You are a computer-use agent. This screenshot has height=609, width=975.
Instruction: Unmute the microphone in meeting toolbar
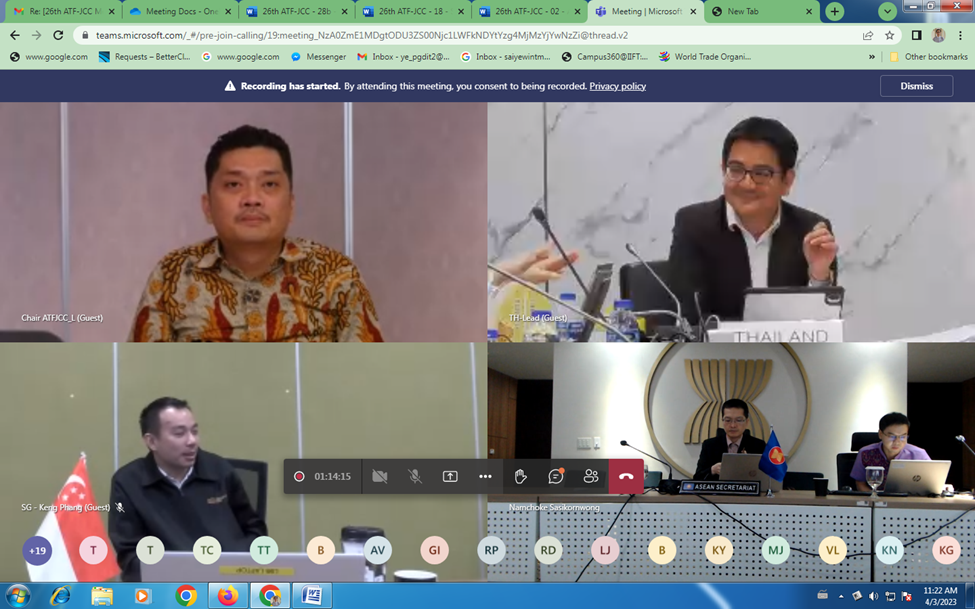(415, 477)
